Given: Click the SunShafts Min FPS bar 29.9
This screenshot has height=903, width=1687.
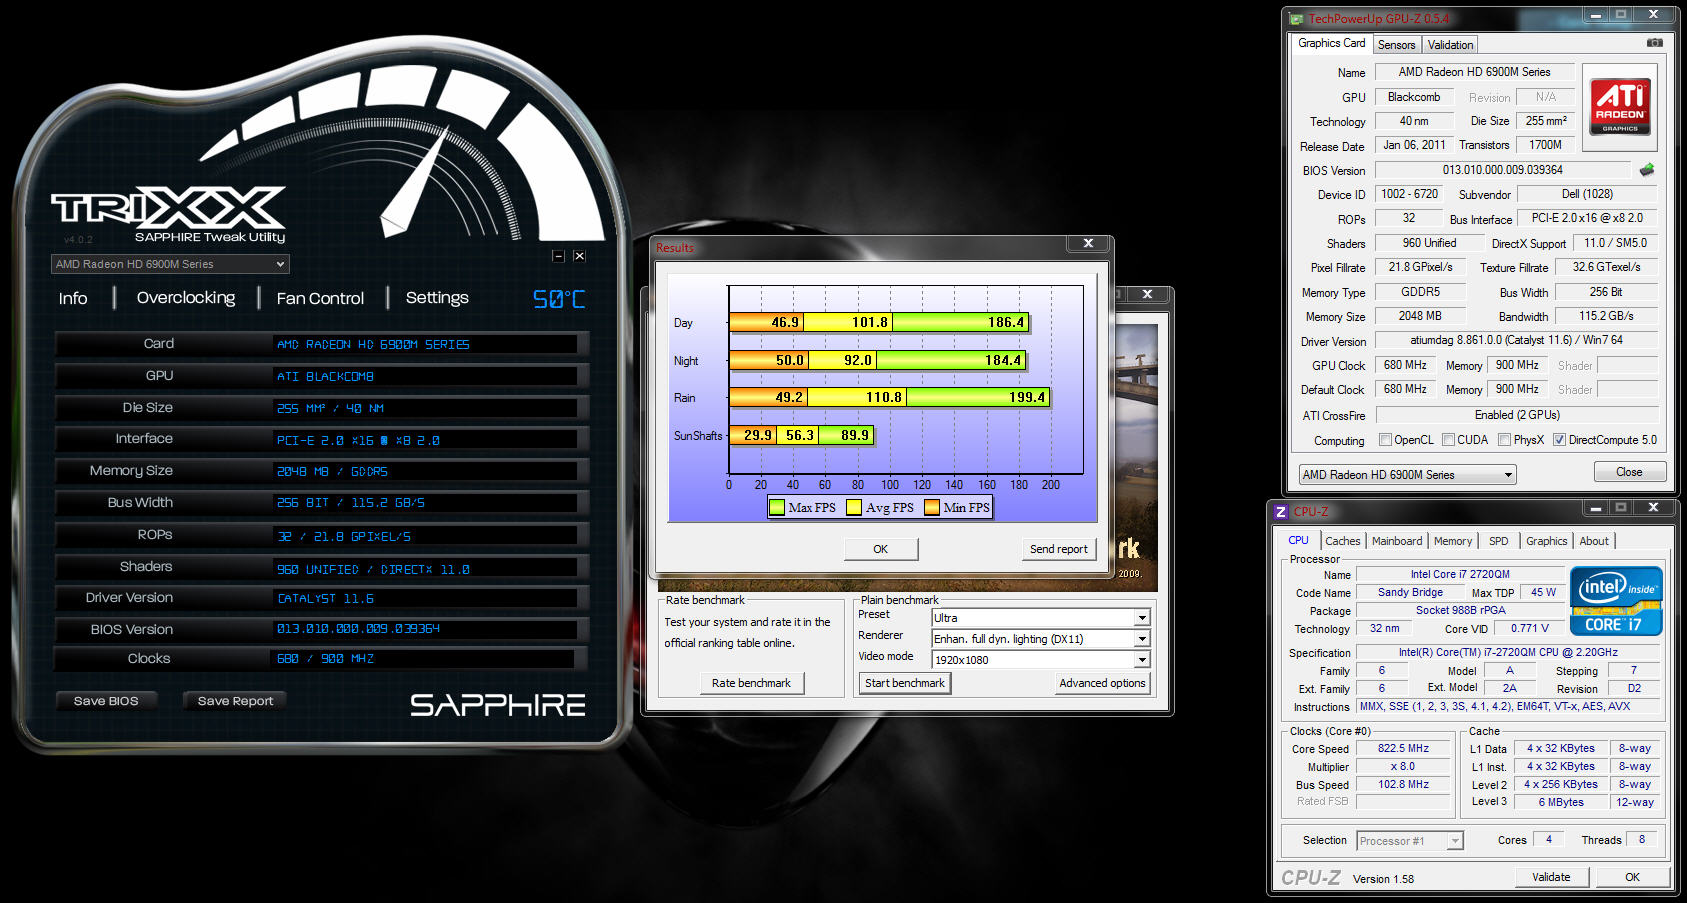Looking at the screenshot, I should click(753, 435).
